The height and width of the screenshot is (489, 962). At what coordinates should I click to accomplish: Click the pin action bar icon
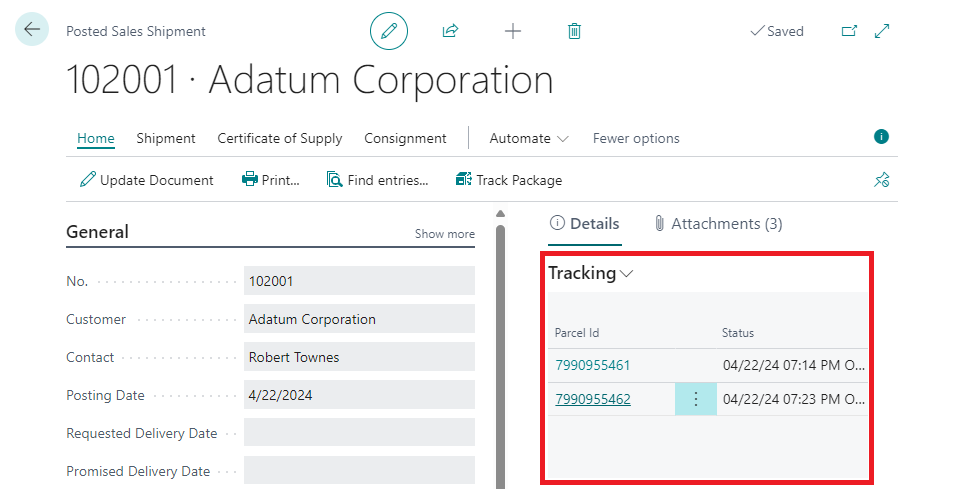tap(881, 180)
